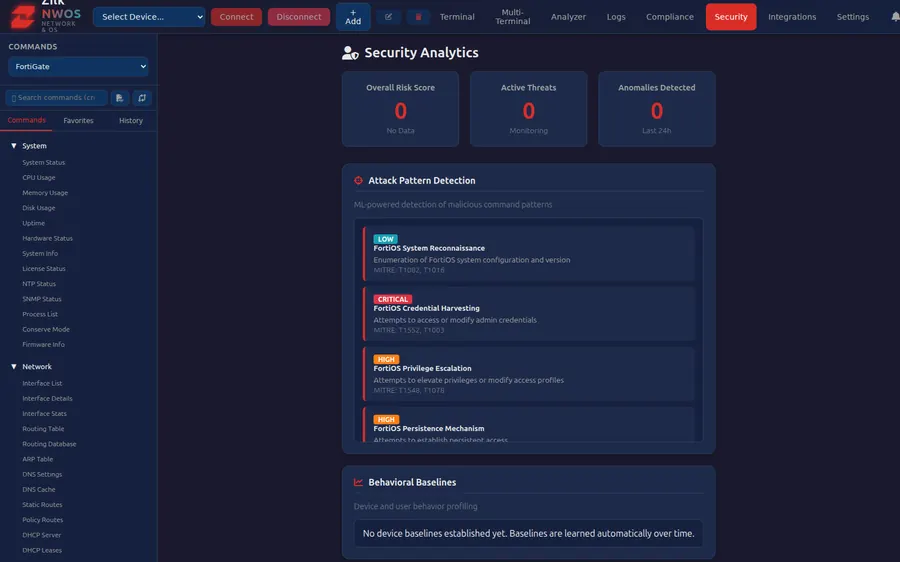Click the FortiOS System Reconnaissance pattern
The width and height of the screenshot is (900, 562).
tap(529, 254)
